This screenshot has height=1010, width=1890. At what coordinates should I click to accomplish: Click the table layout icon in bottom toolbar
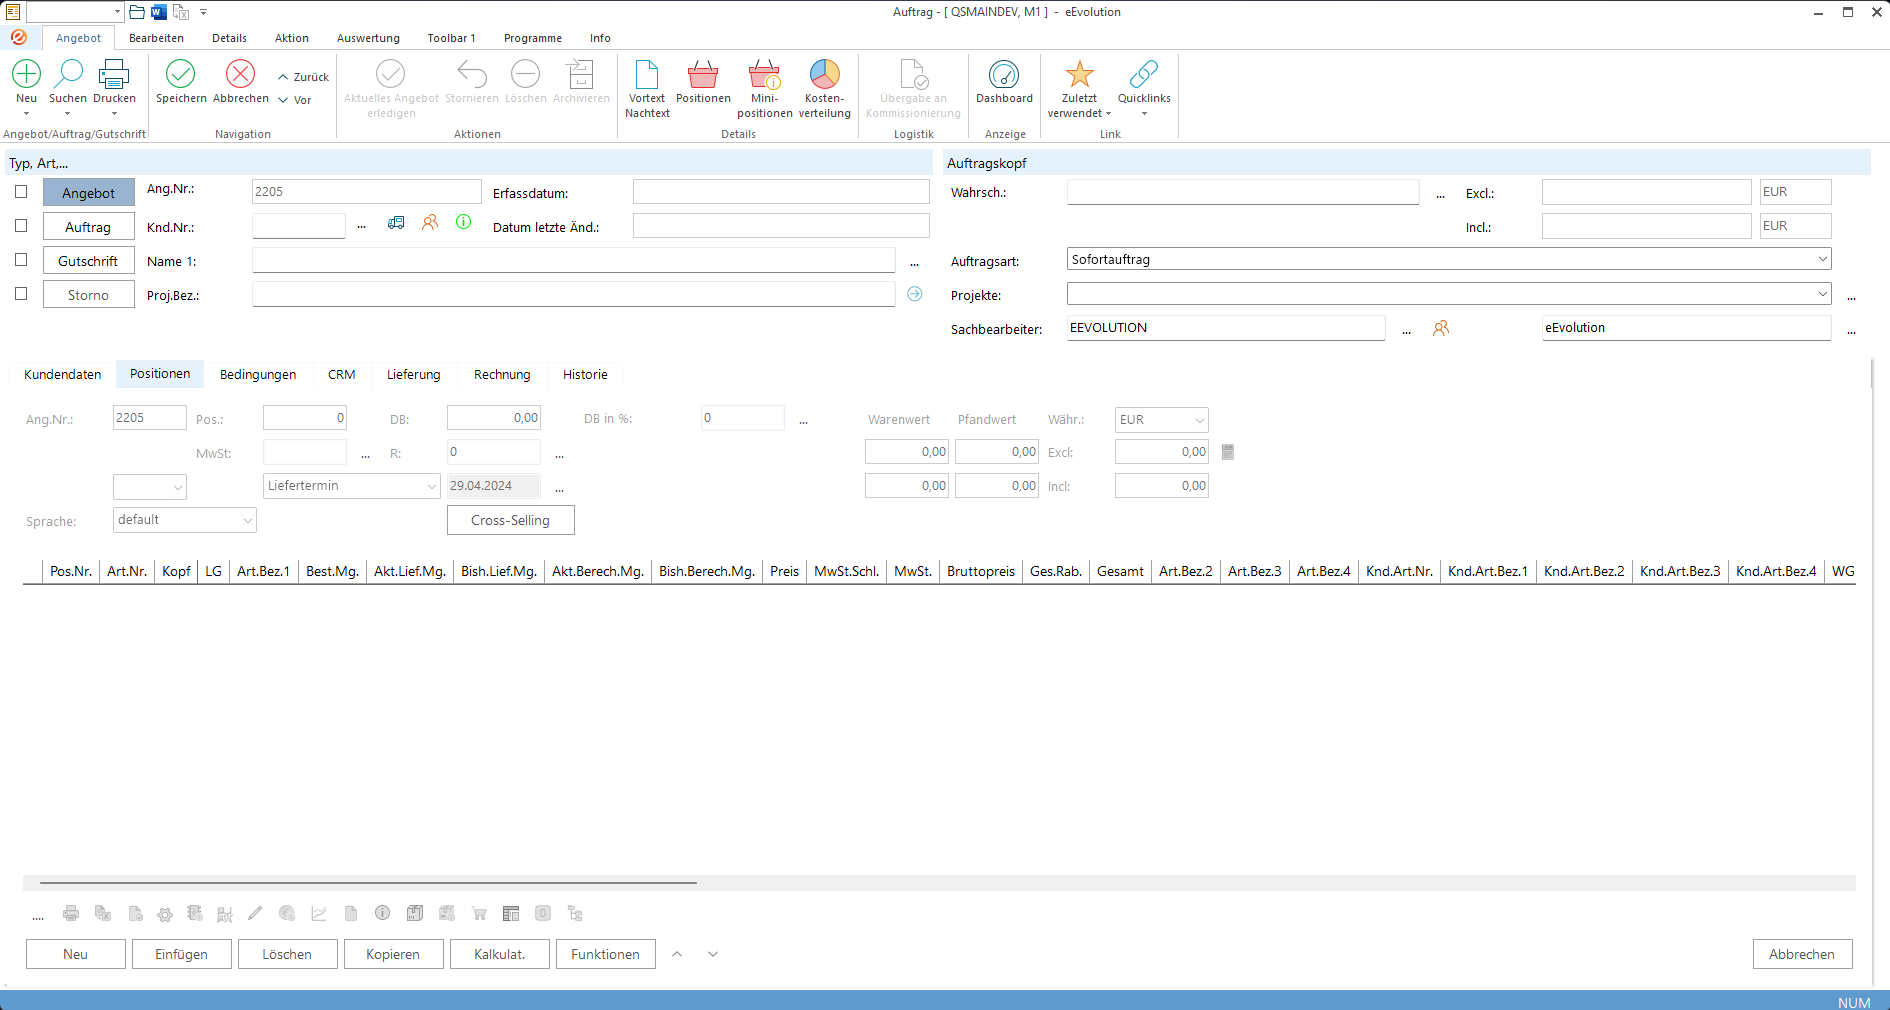point(511,913)
